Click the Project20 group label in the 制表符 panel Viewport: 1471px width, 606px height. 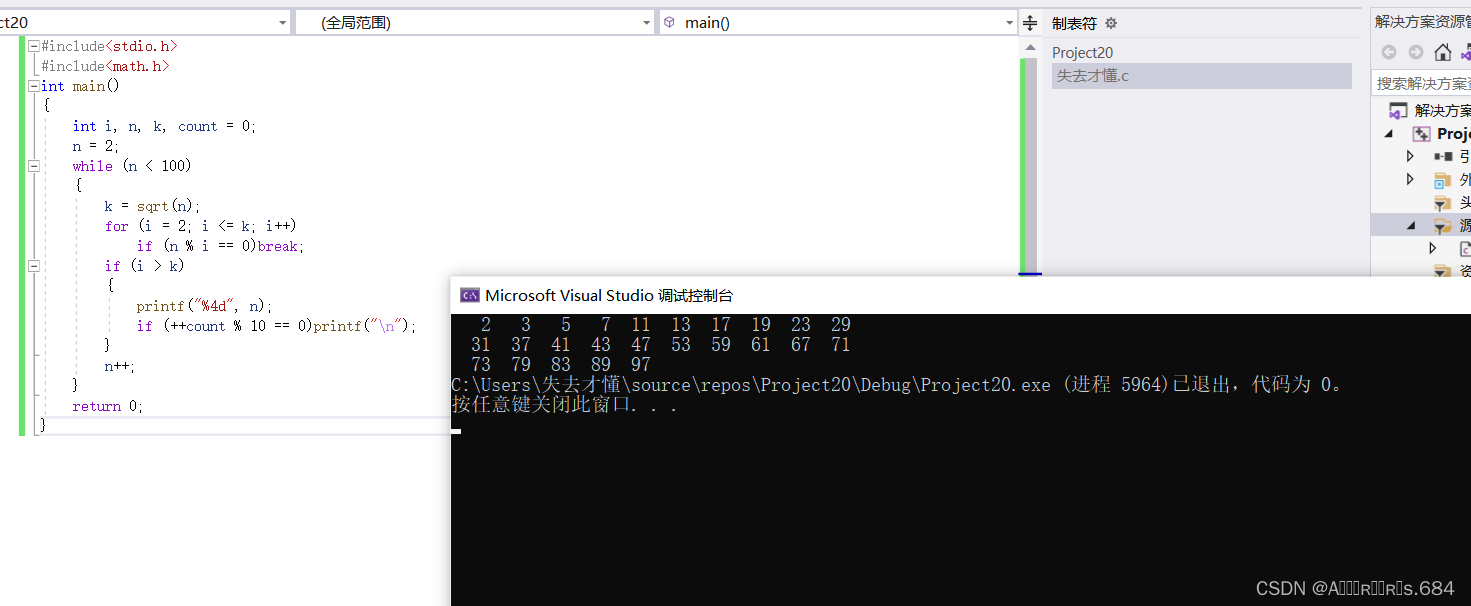pos(1082,53)
